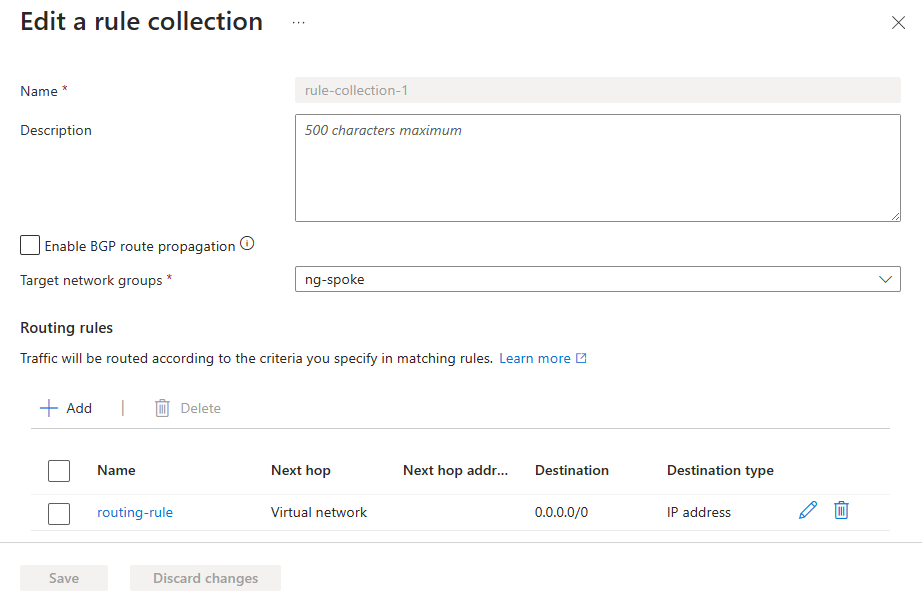Enable BGP route propagation
Screen dimensions: 922x605
tap(29, 244)
